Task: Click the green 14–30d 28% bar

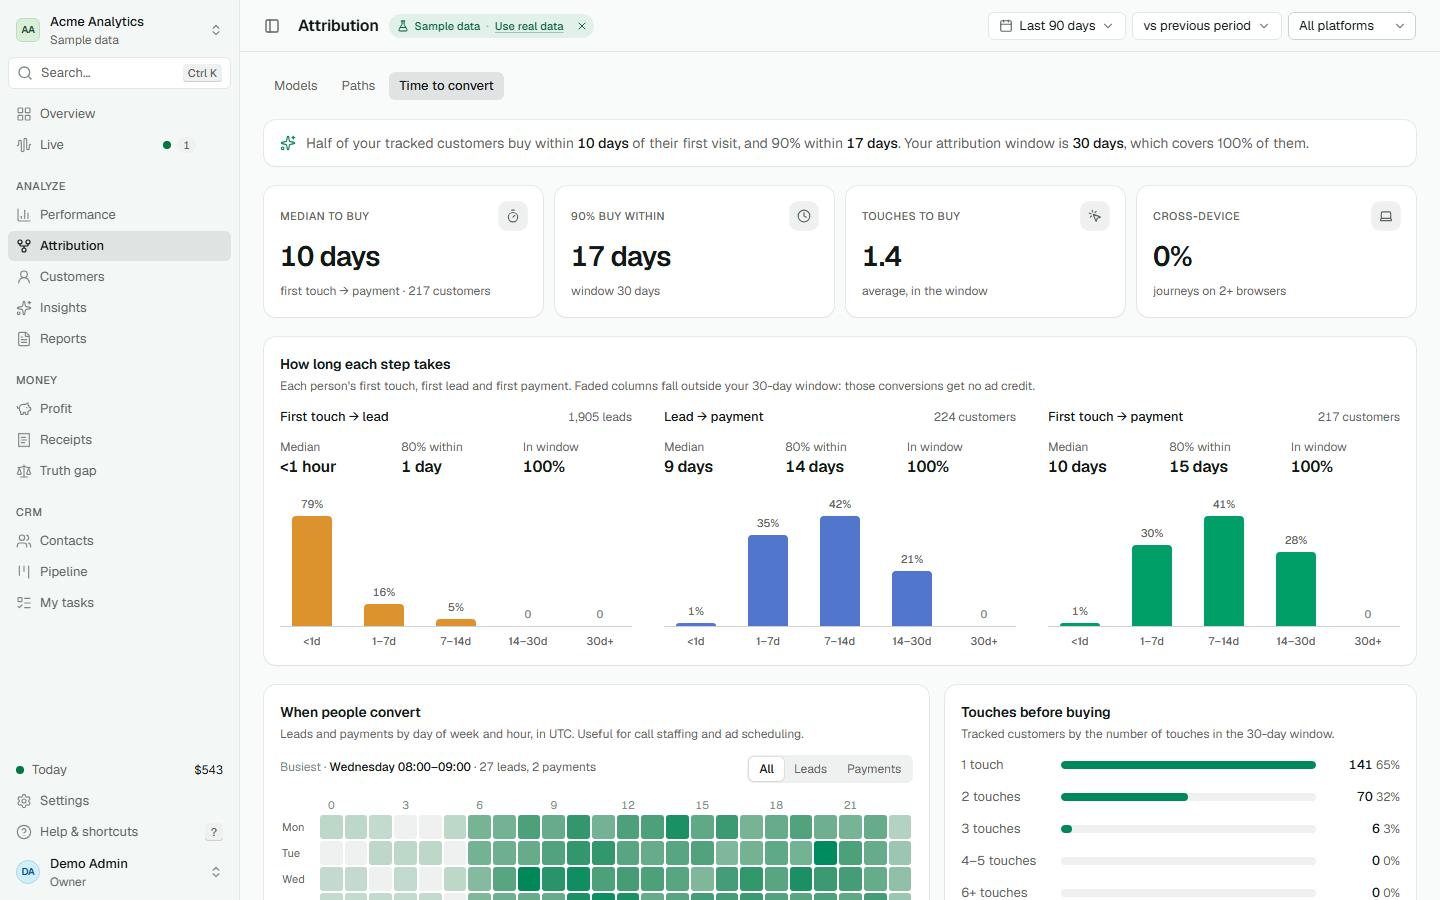Action: point(1296,589)
